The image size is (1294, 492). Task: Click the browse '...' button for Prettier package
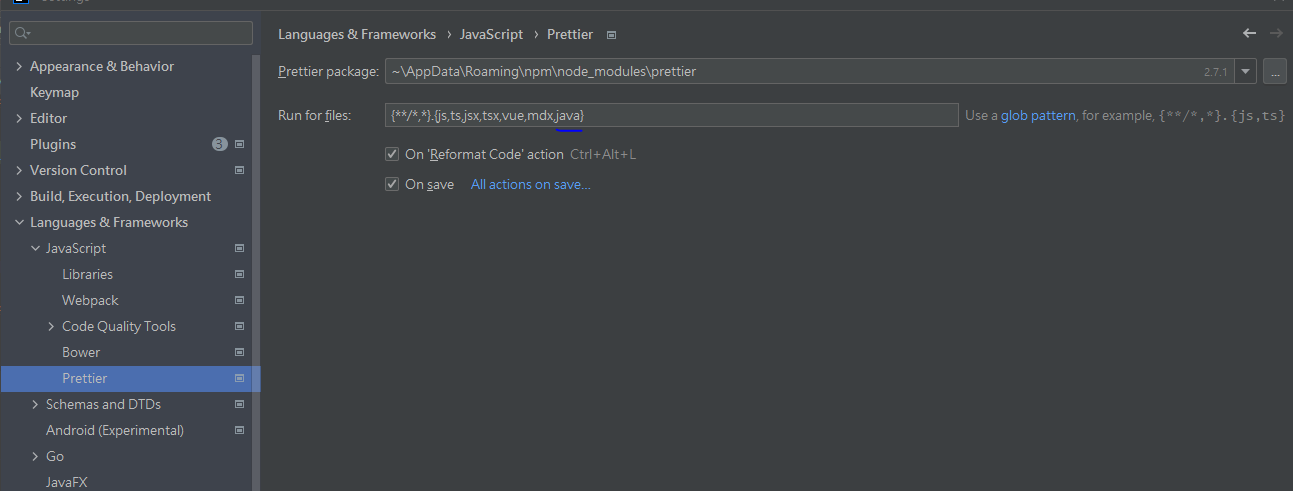[x=1275, y=72]
